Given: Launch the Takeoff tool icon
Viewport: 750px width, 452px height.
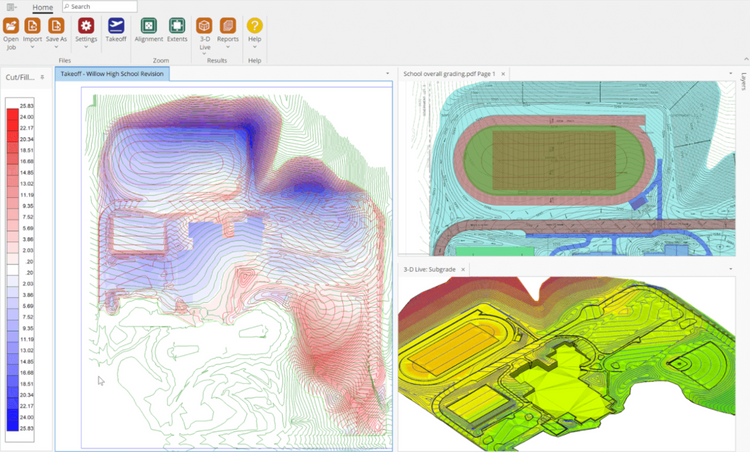Looking at the screenshot, I should coord(116,25).
